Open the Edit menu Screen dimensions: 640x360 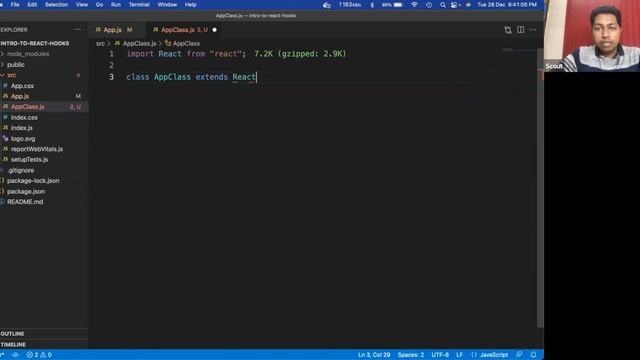[x=32, y=5]
